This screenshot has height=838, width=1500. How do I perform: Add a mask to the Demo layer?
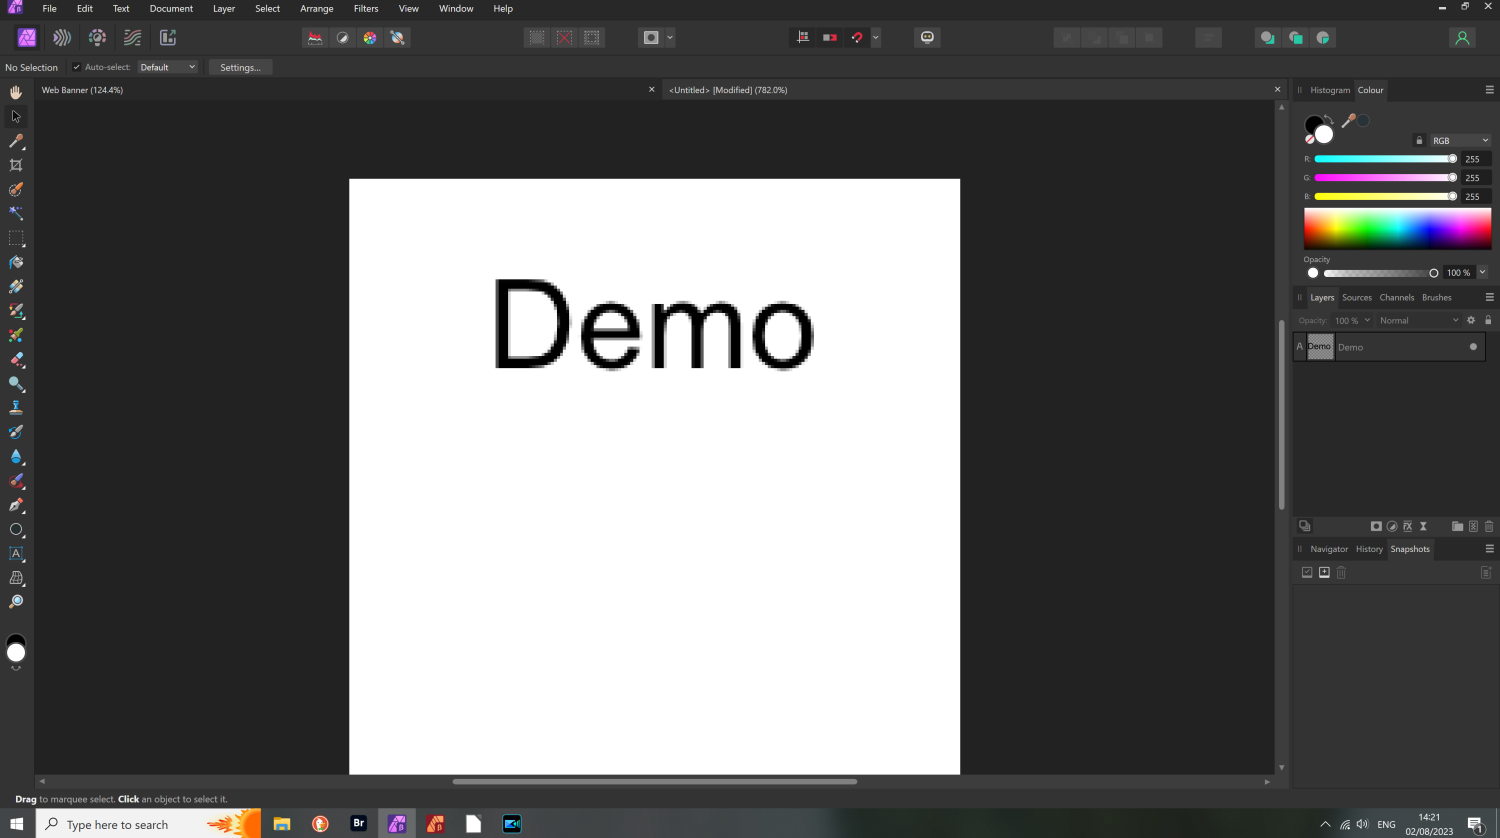coord(1376,526)
